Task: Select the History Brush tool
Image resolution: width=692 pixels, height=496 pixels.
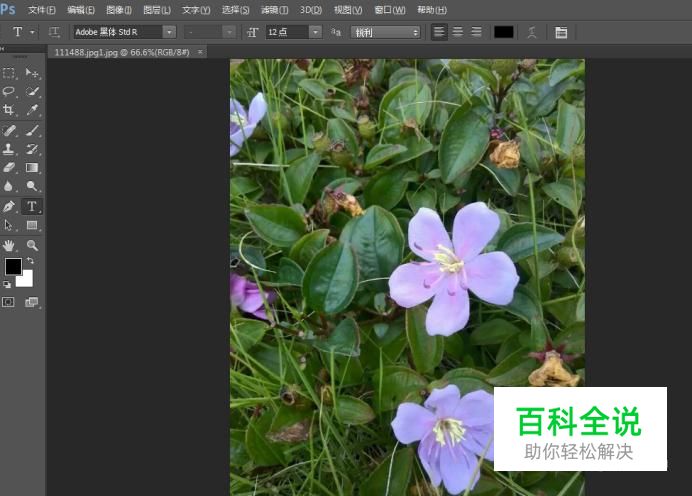Action: [x=32, y=149]
